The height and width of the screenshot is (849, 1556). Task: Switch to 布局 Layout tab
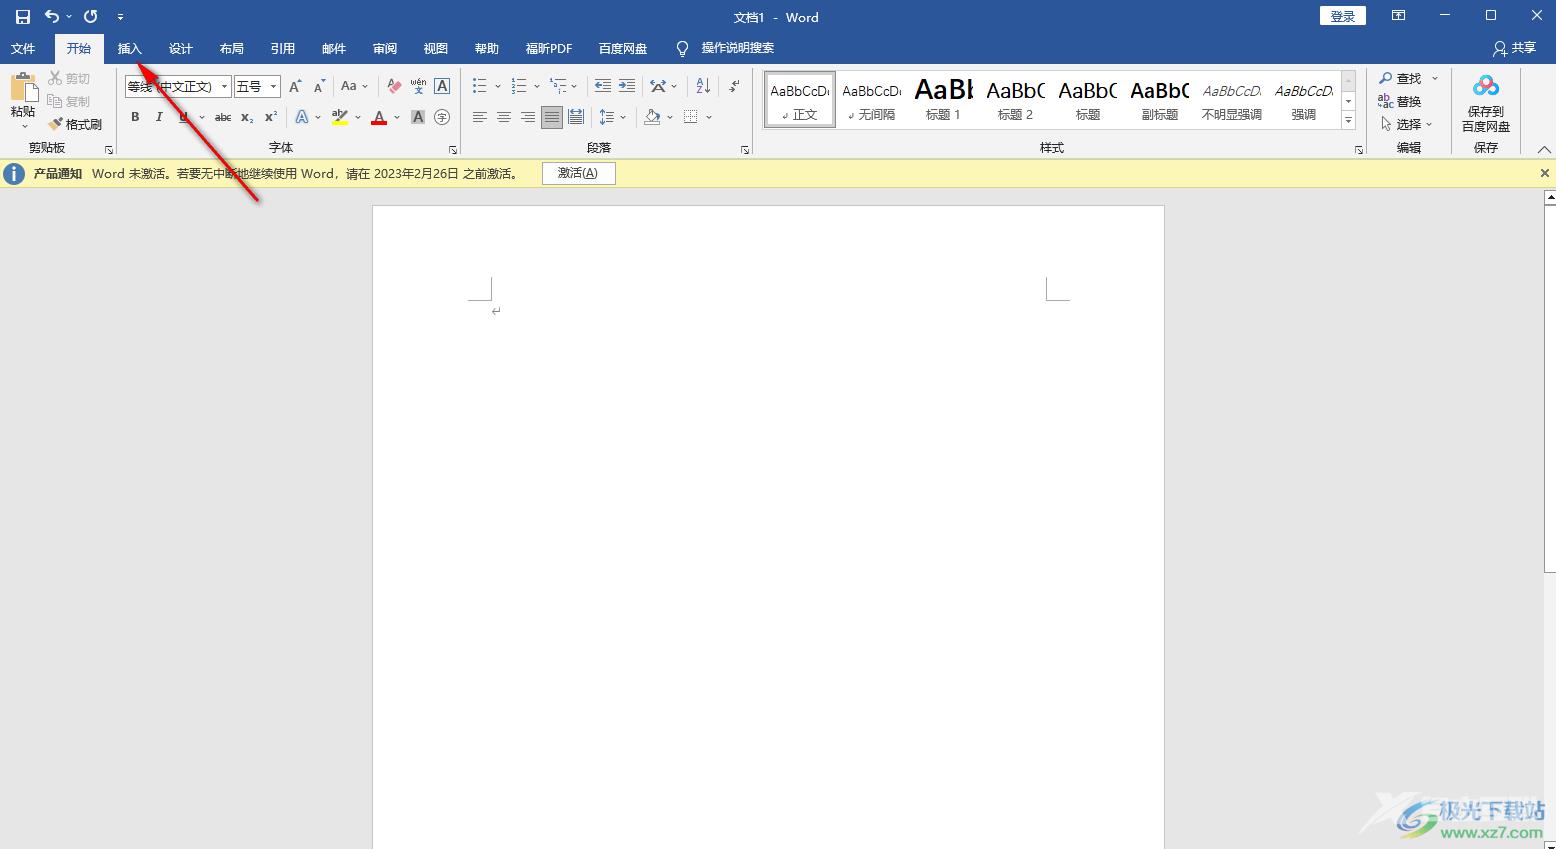232,48
